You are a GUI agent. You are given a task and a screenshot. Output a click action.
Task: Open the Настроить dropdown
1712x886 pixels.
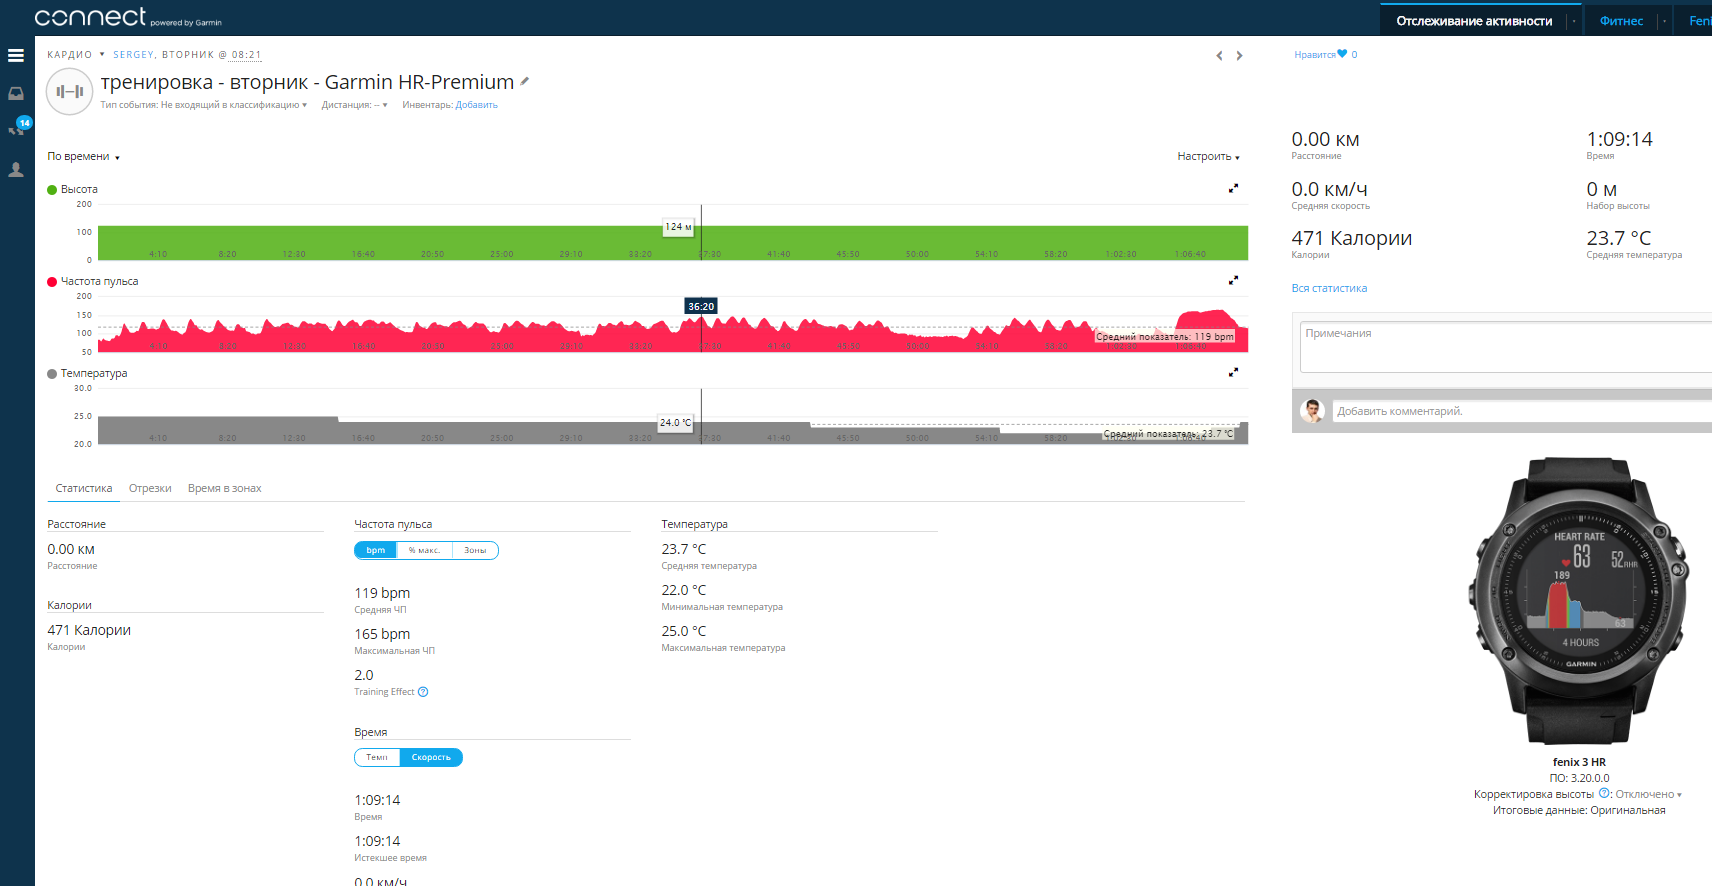tap(1208, 157)
